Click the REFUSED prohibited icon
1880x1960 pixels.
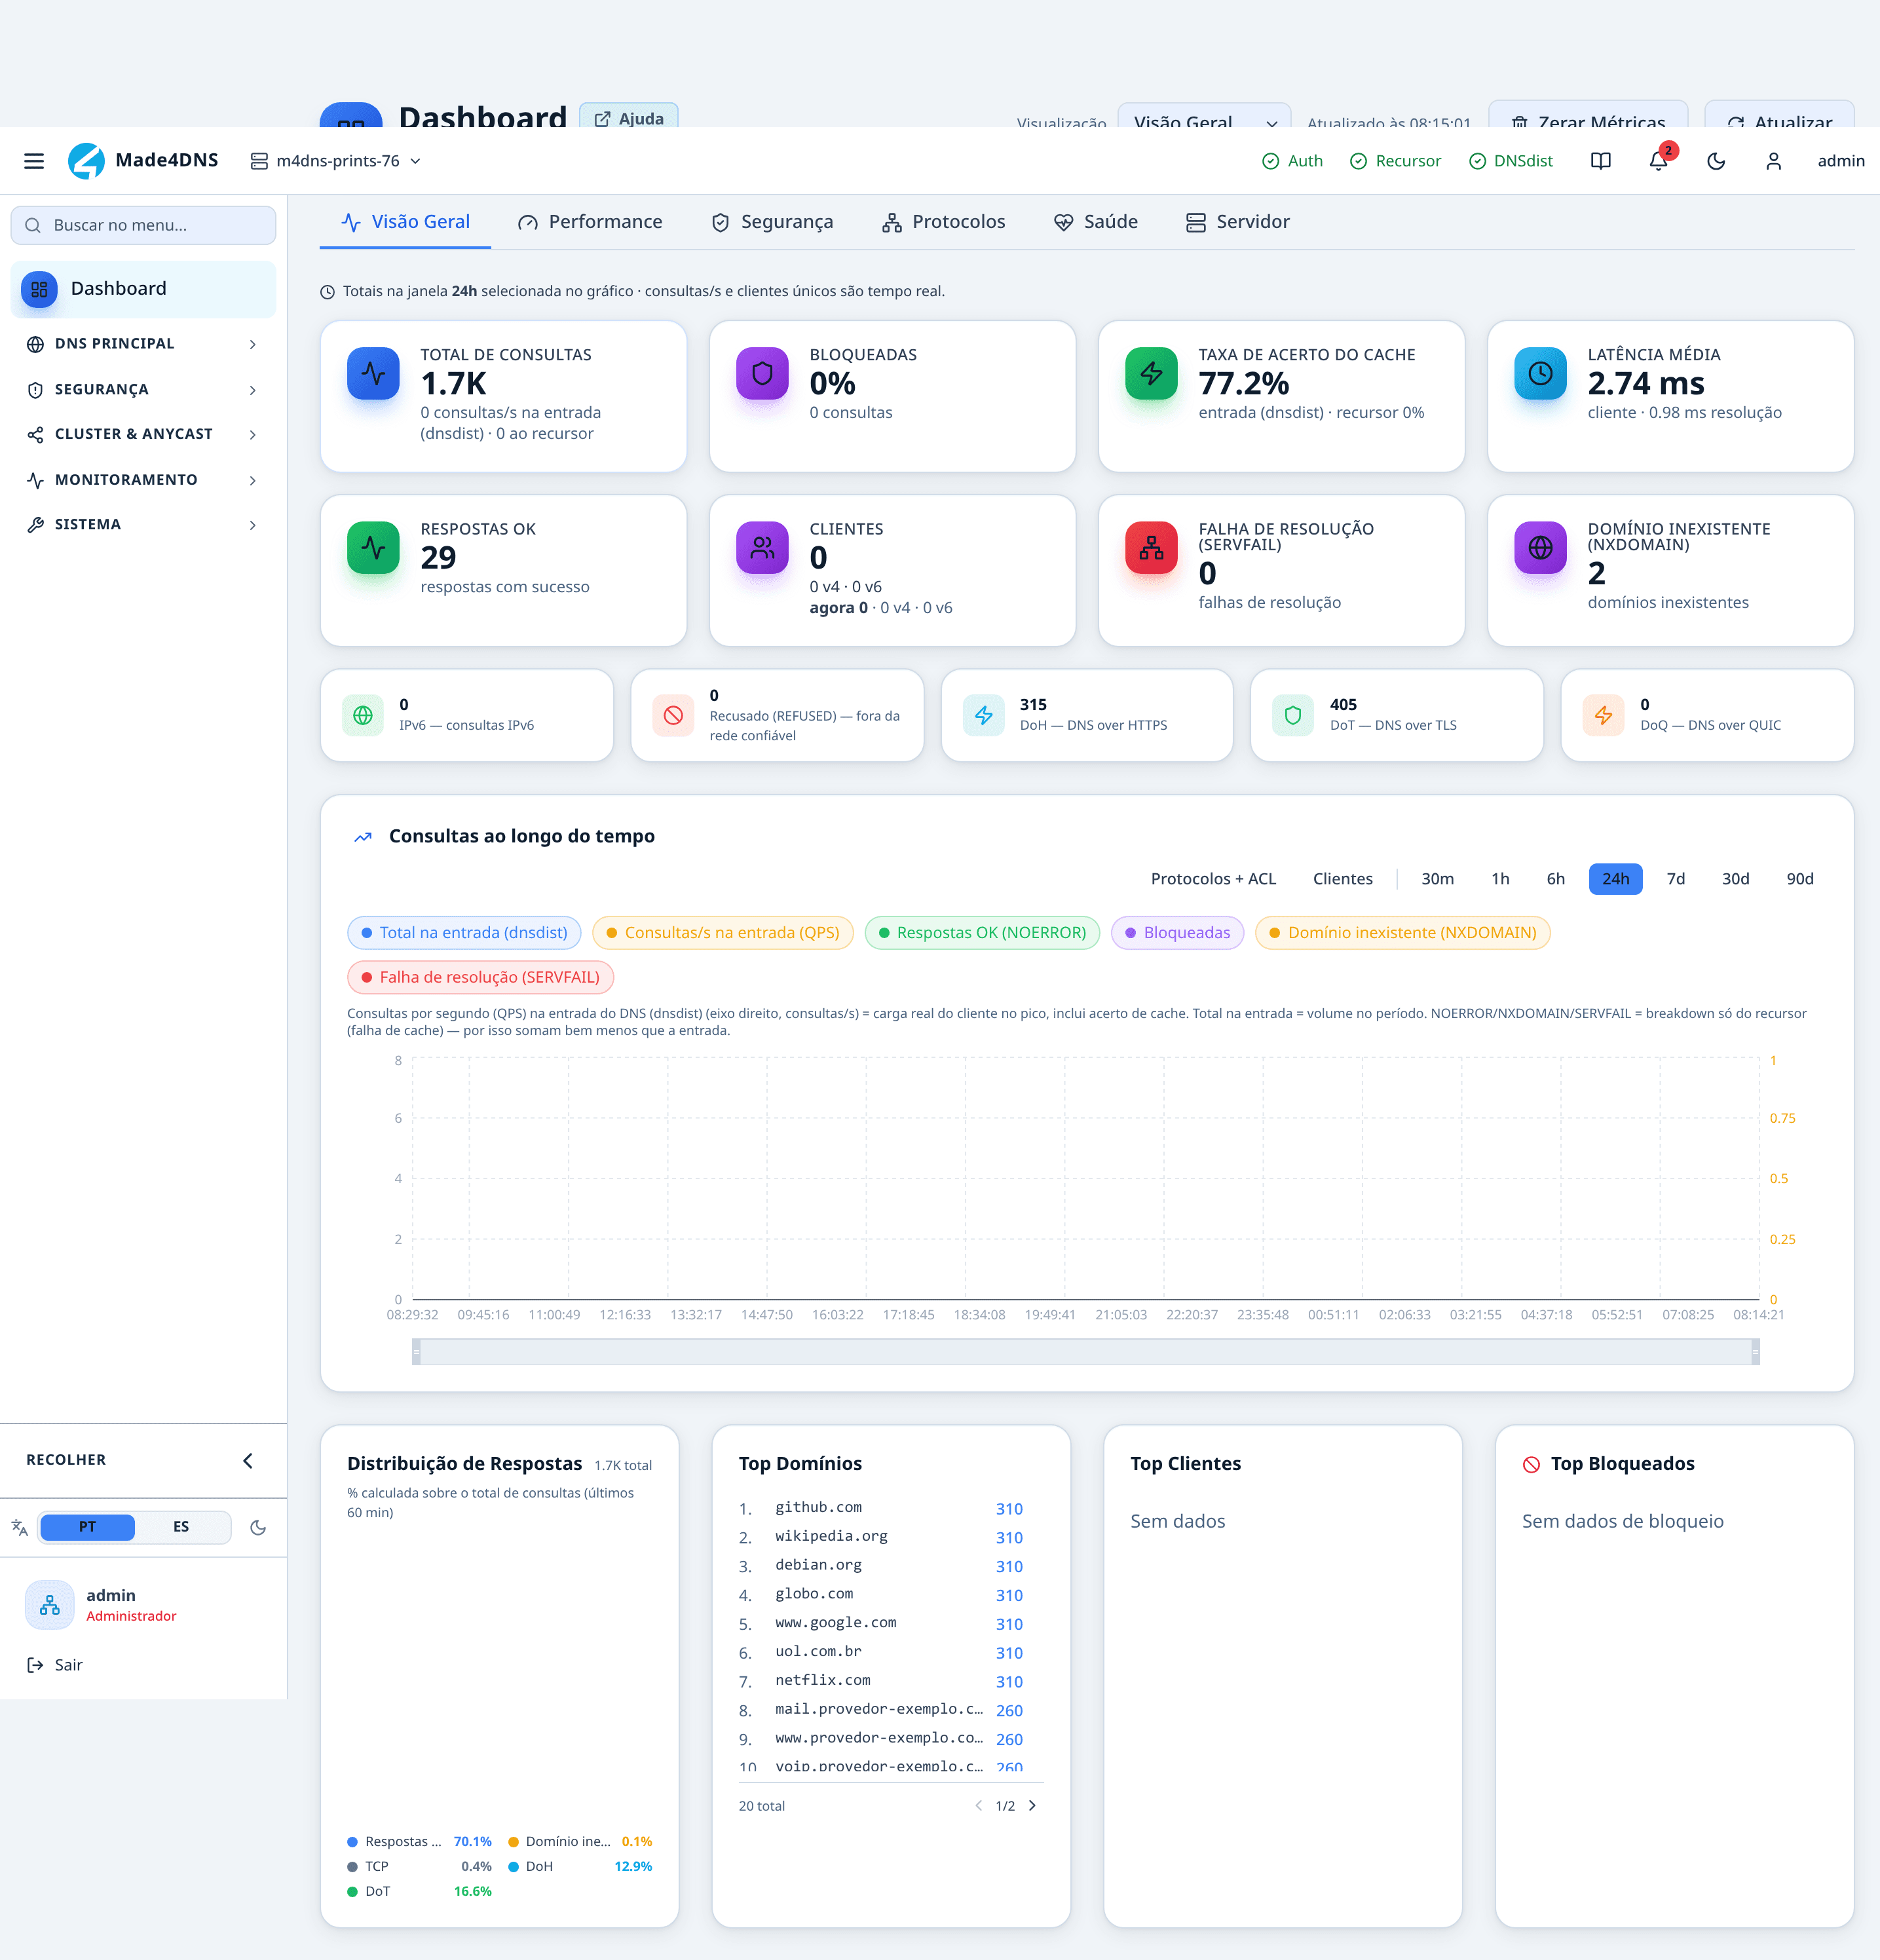tap(673, 715)
